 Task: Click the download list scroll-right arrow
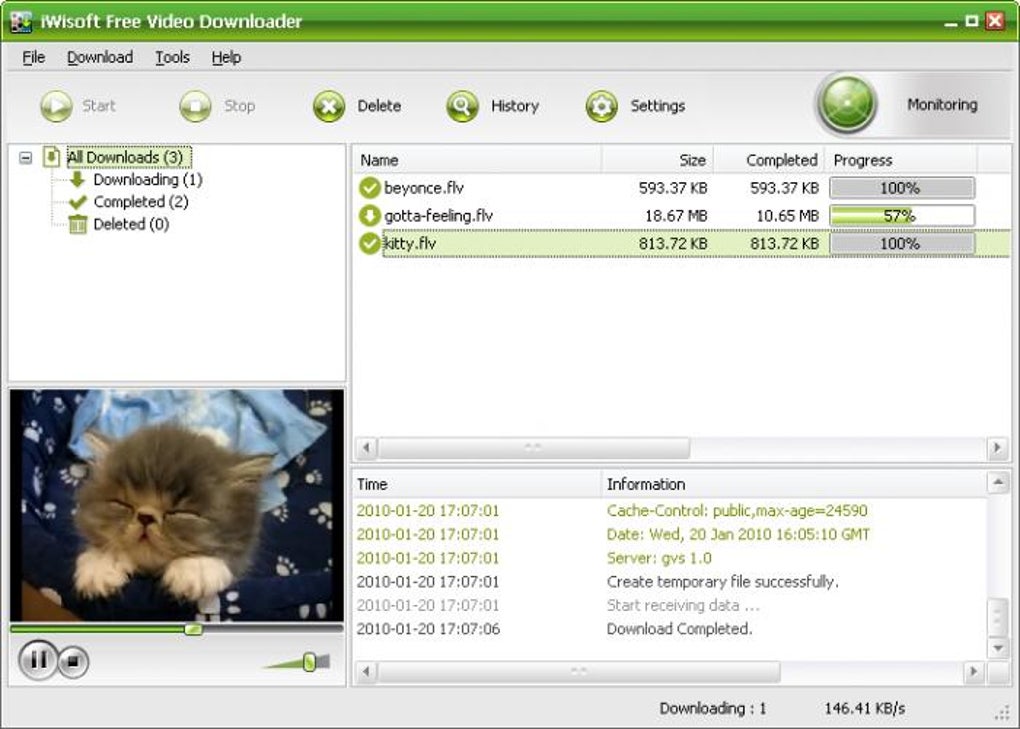[x=997, y=448]
